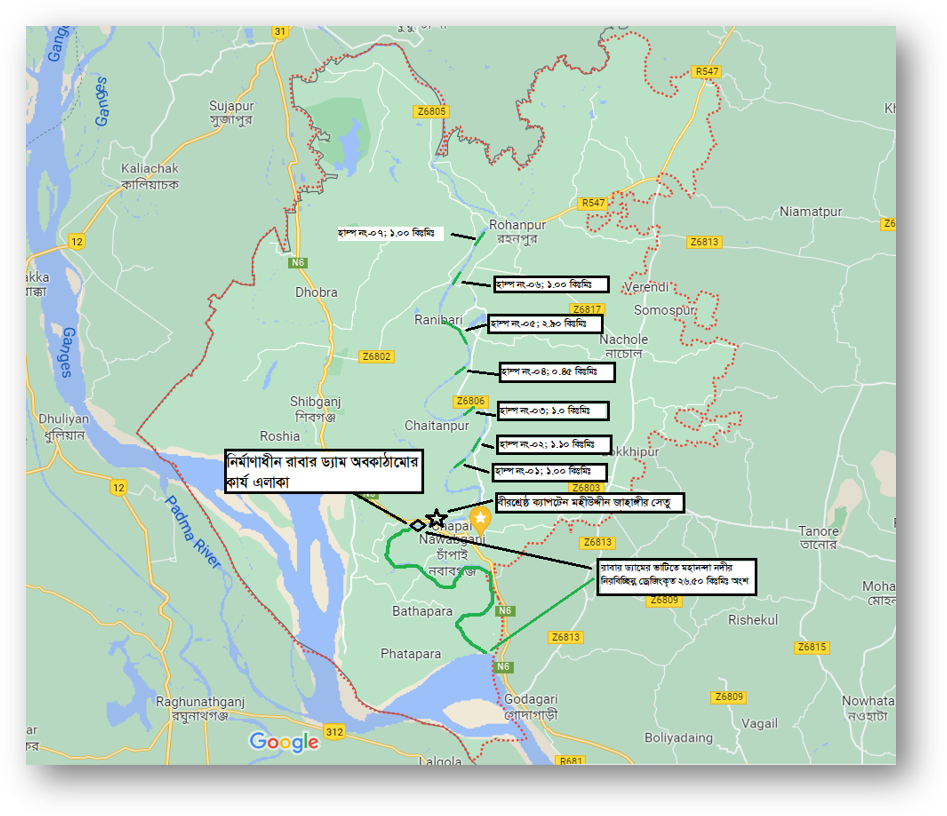947x816 pixels.
Task: Click the Verendi place label
Action: 646,287
